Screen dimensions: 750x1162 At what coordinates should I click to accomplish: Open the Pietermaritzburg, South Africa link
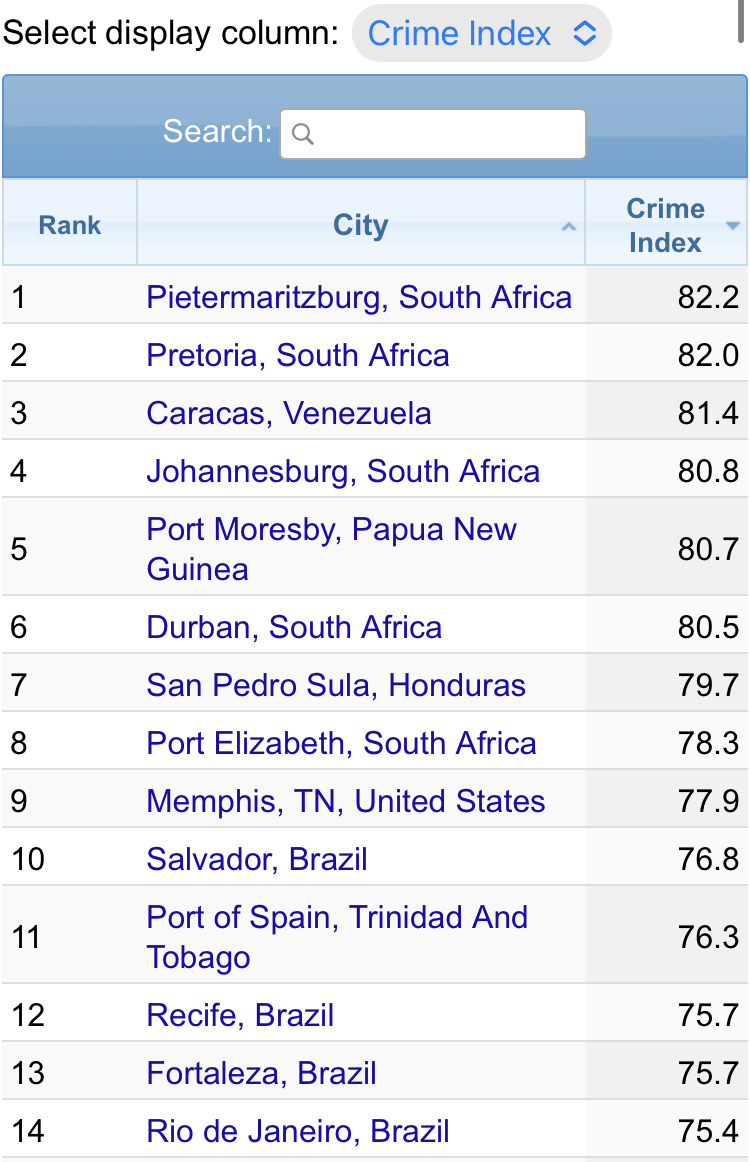(359, 297)
